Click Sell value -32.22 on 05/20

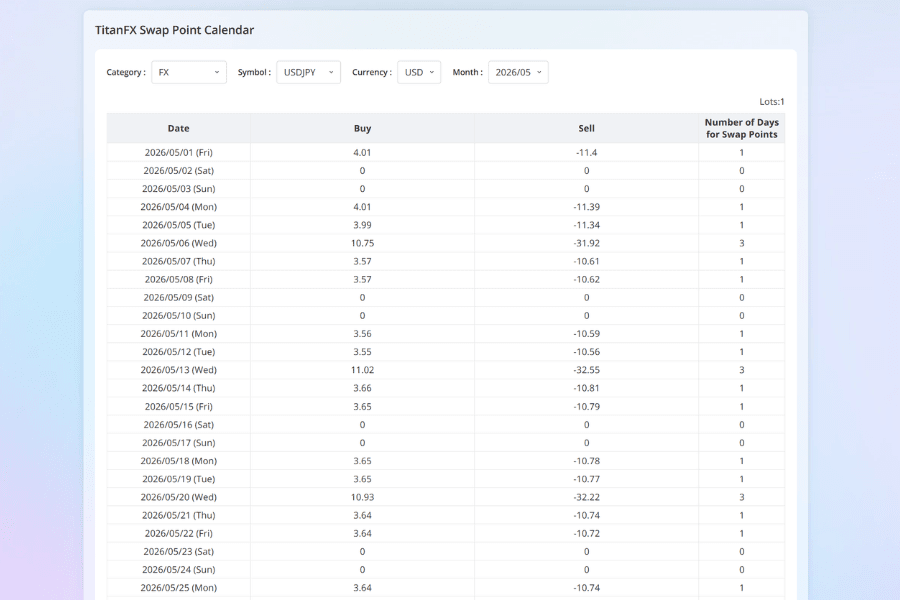(586, 497)
